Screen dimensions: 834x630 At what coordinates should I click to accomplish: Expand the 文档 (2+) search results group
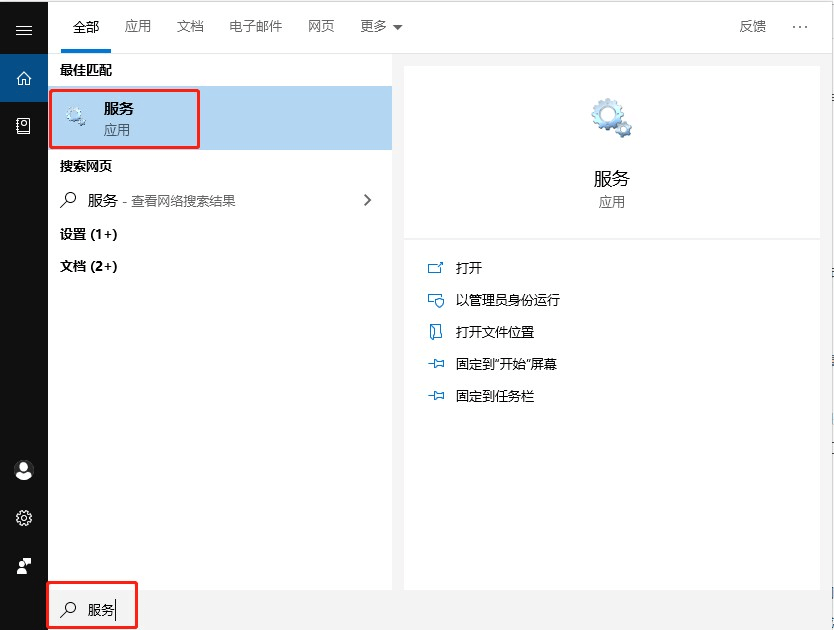point(88,266)
